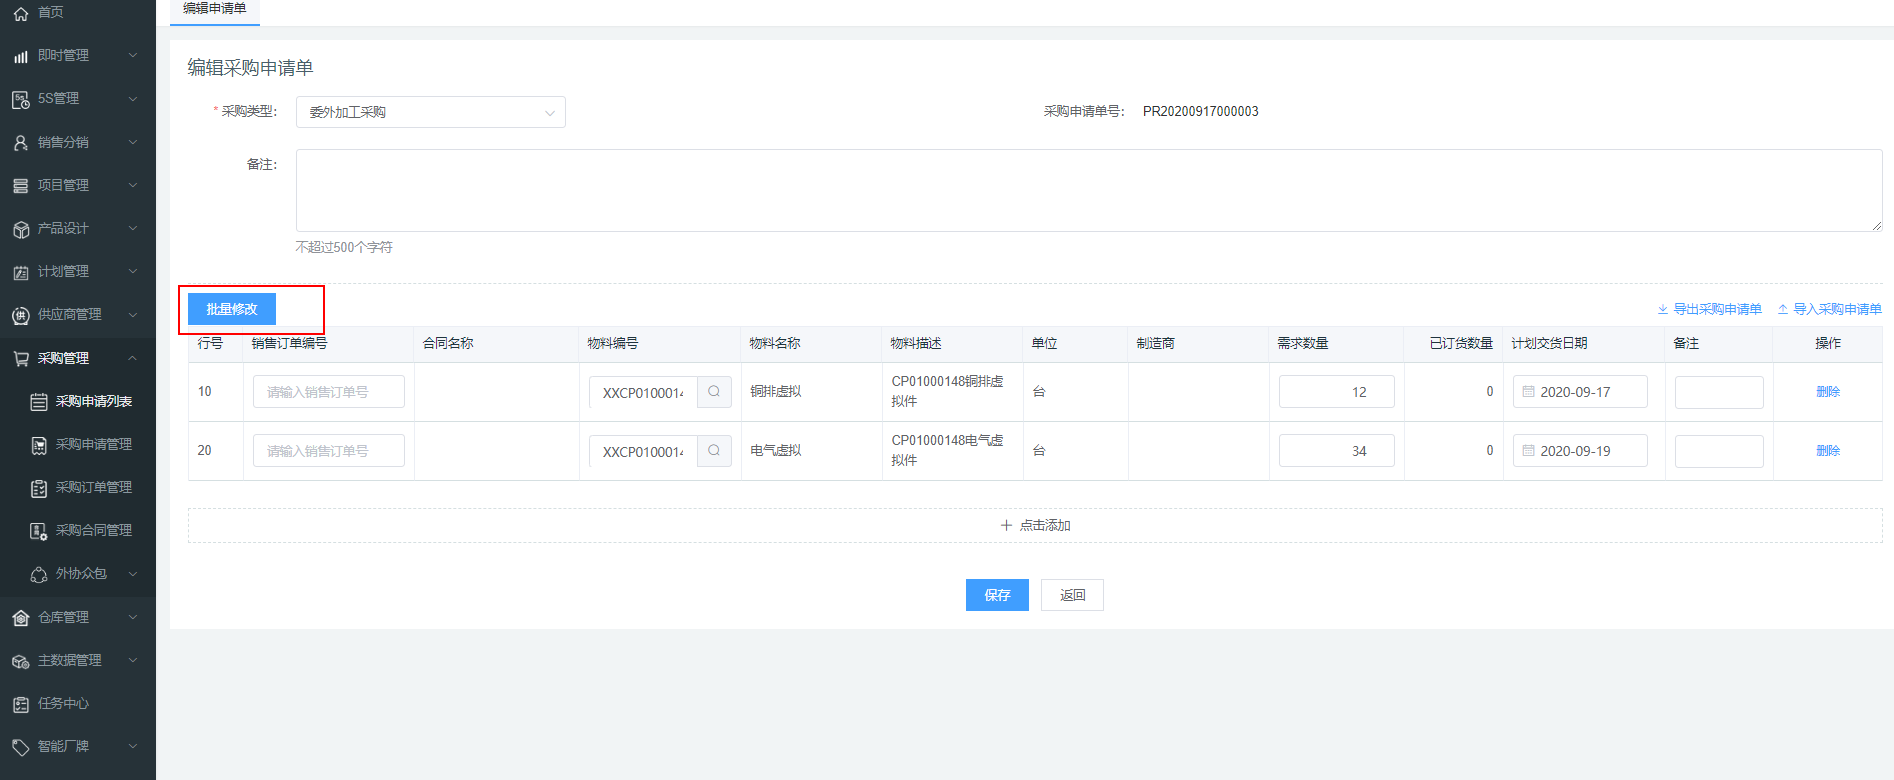Open the 采购类型 dropdown
1894x780 pixels.
click(x=430, y=112)
